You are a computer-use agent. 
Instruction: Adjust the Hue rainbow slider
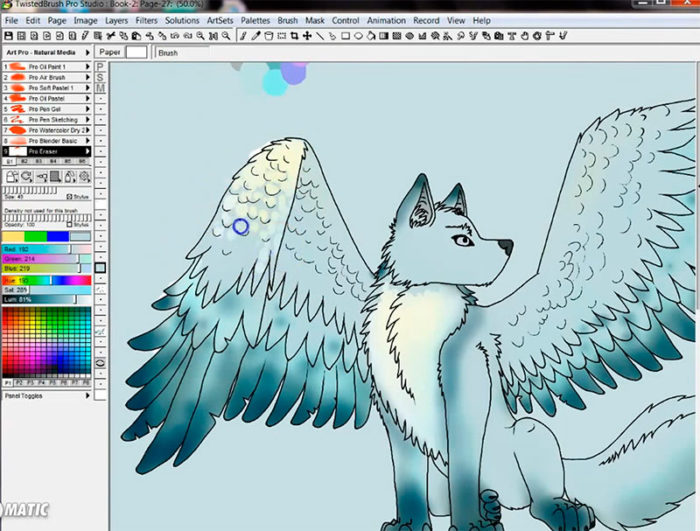coord(46,280)
